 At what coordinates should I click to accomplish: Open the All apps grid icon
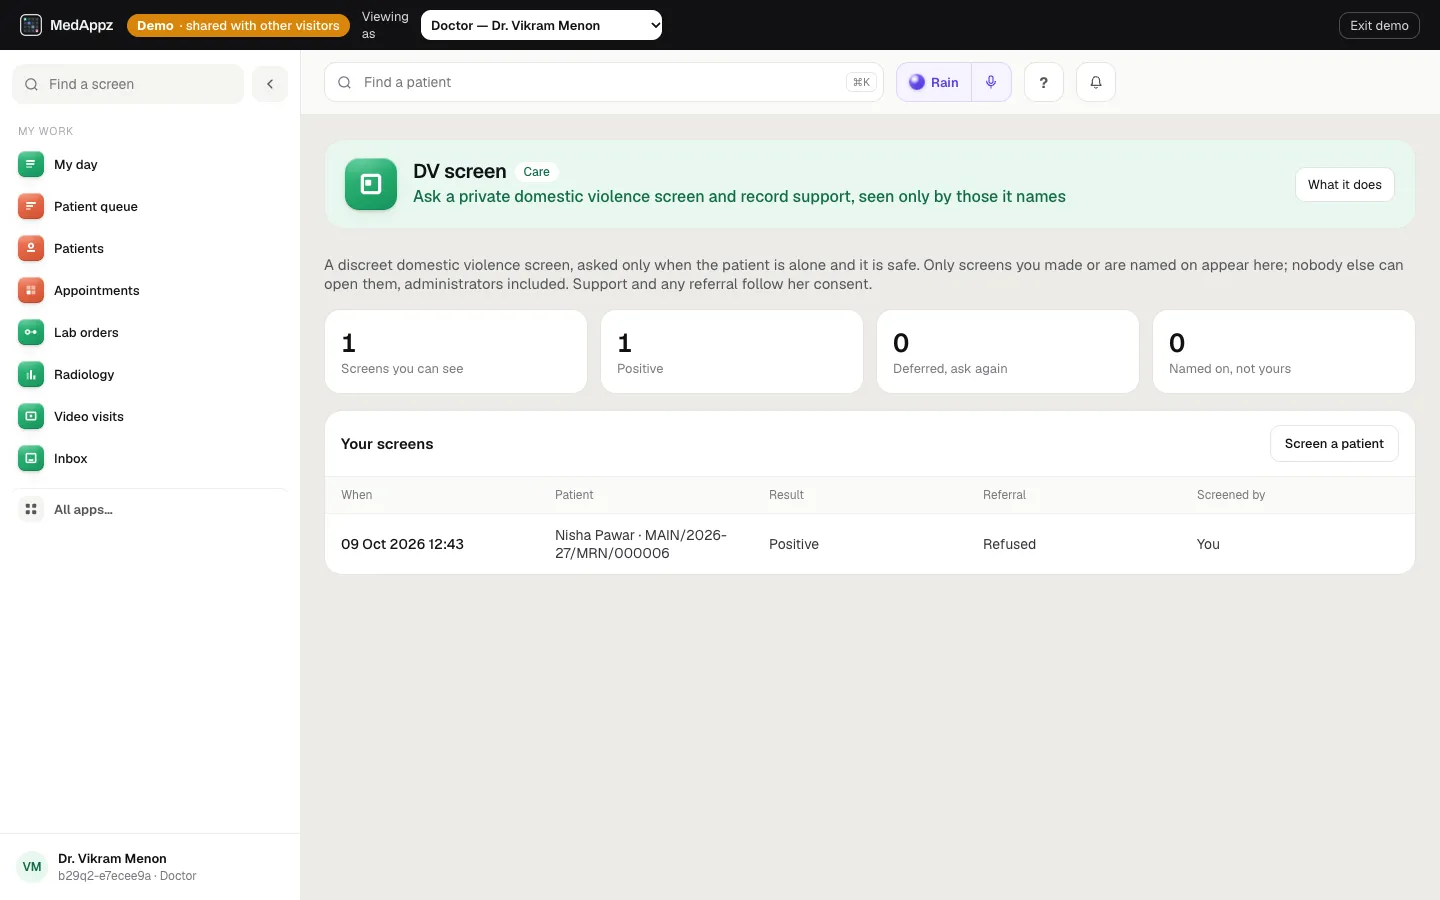(x=31, y=509)
